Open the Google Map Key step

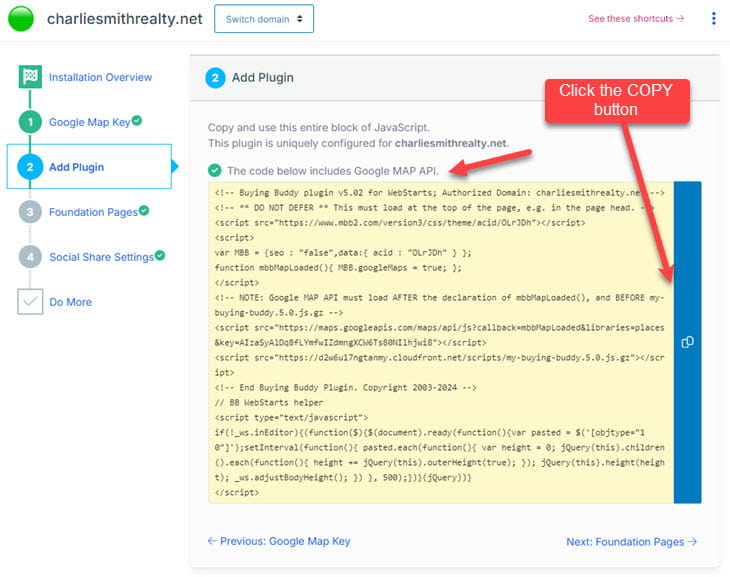(89, 122)
